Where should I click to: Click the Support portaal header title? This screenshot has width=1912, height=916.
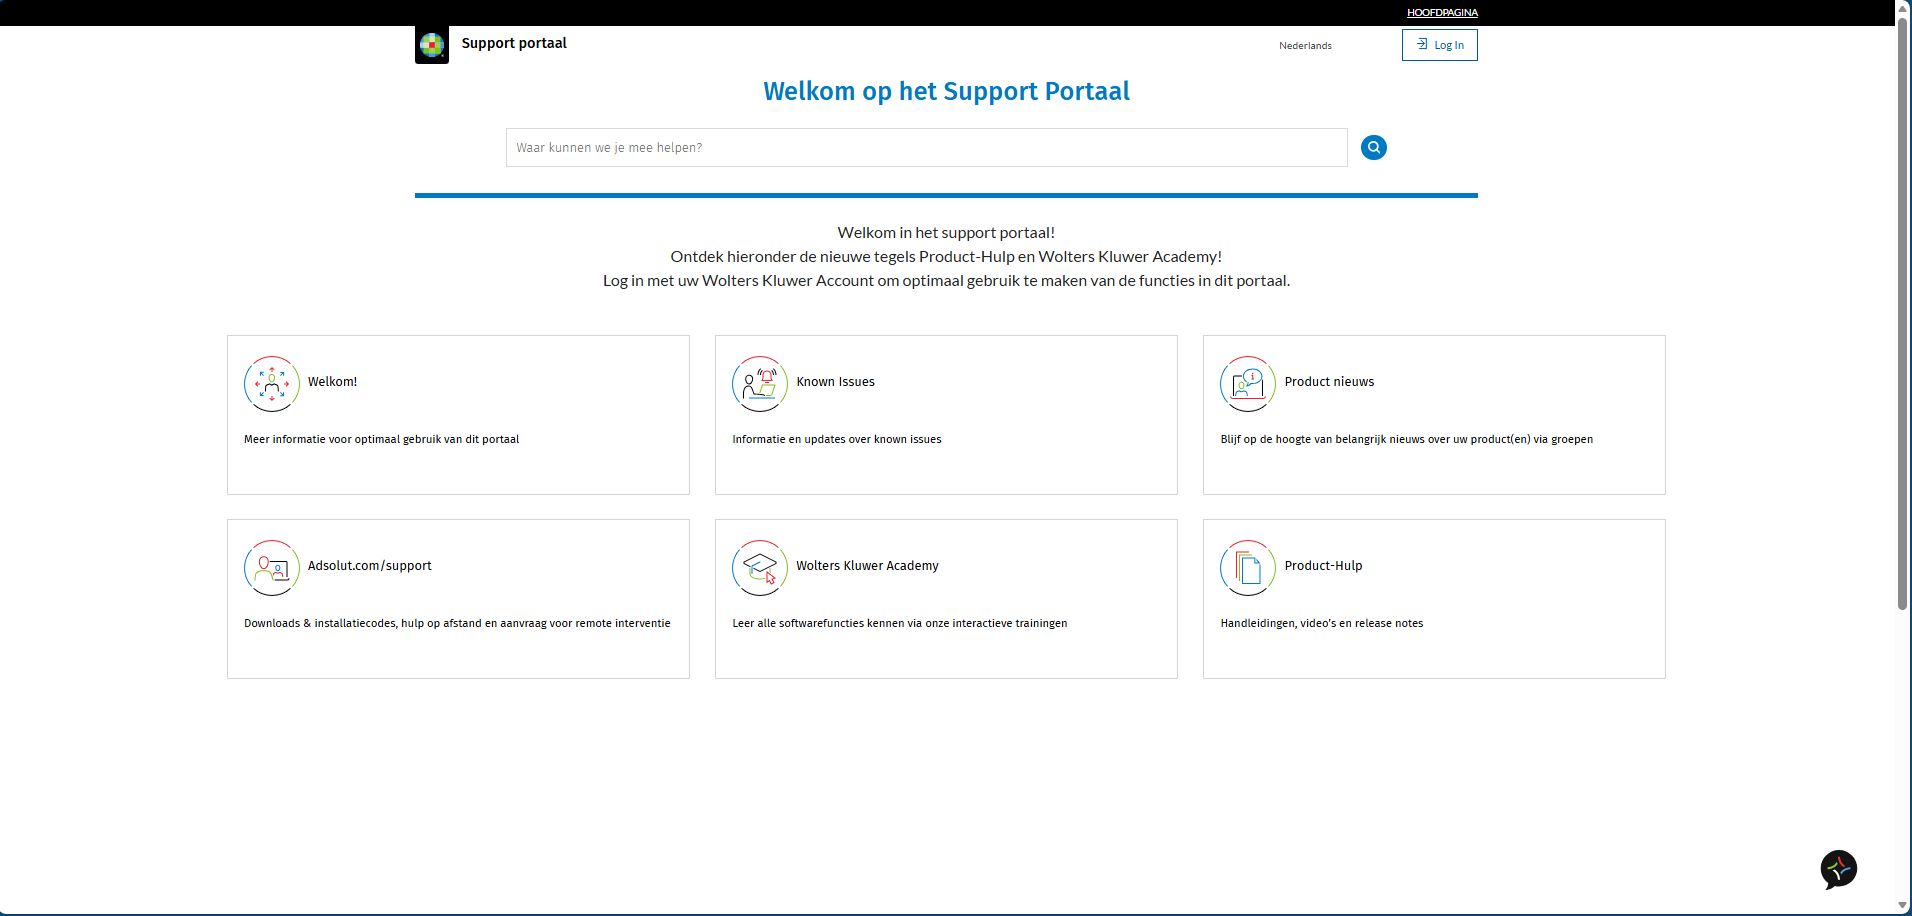pos(514,43)
